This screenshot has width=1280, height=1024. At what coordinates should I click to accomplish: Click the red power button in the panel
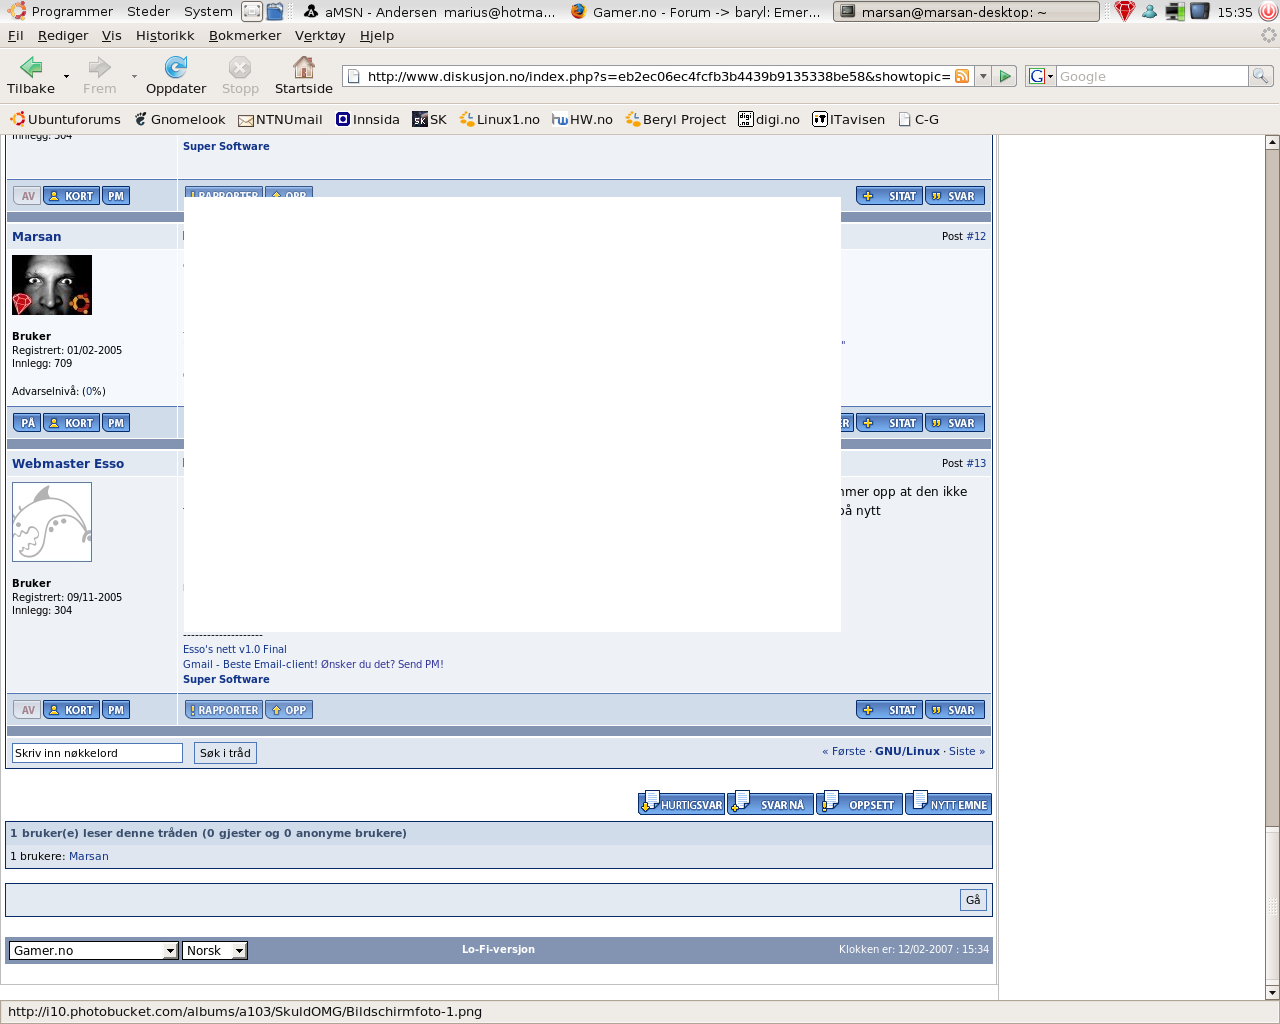(x=1269, y=12)
